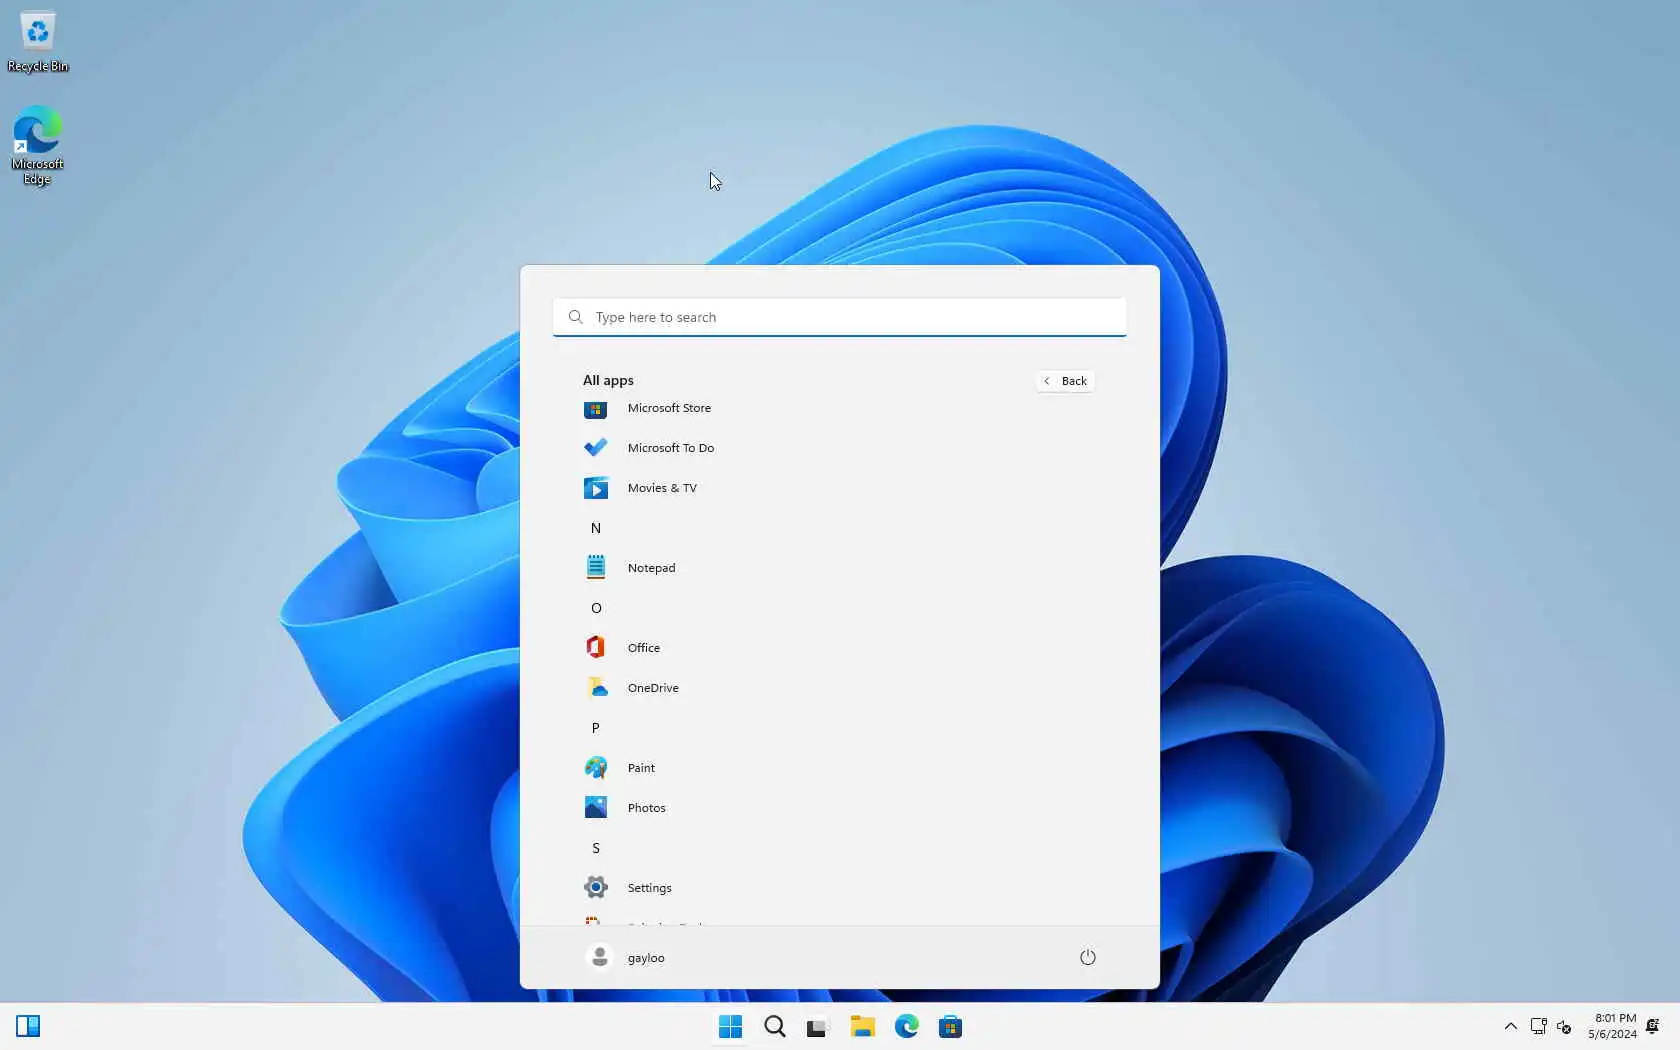Image resolution: width=1680 pixels, height=1050 pixels.
Task: Open the Widgets panel on the taskbar
Action: pos(28,1026)
